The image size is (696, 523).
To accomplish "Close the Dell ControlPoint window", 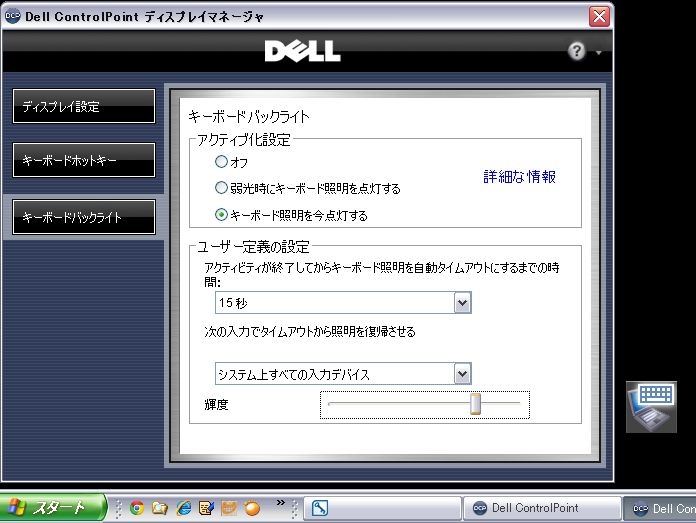I will (599, 16).
